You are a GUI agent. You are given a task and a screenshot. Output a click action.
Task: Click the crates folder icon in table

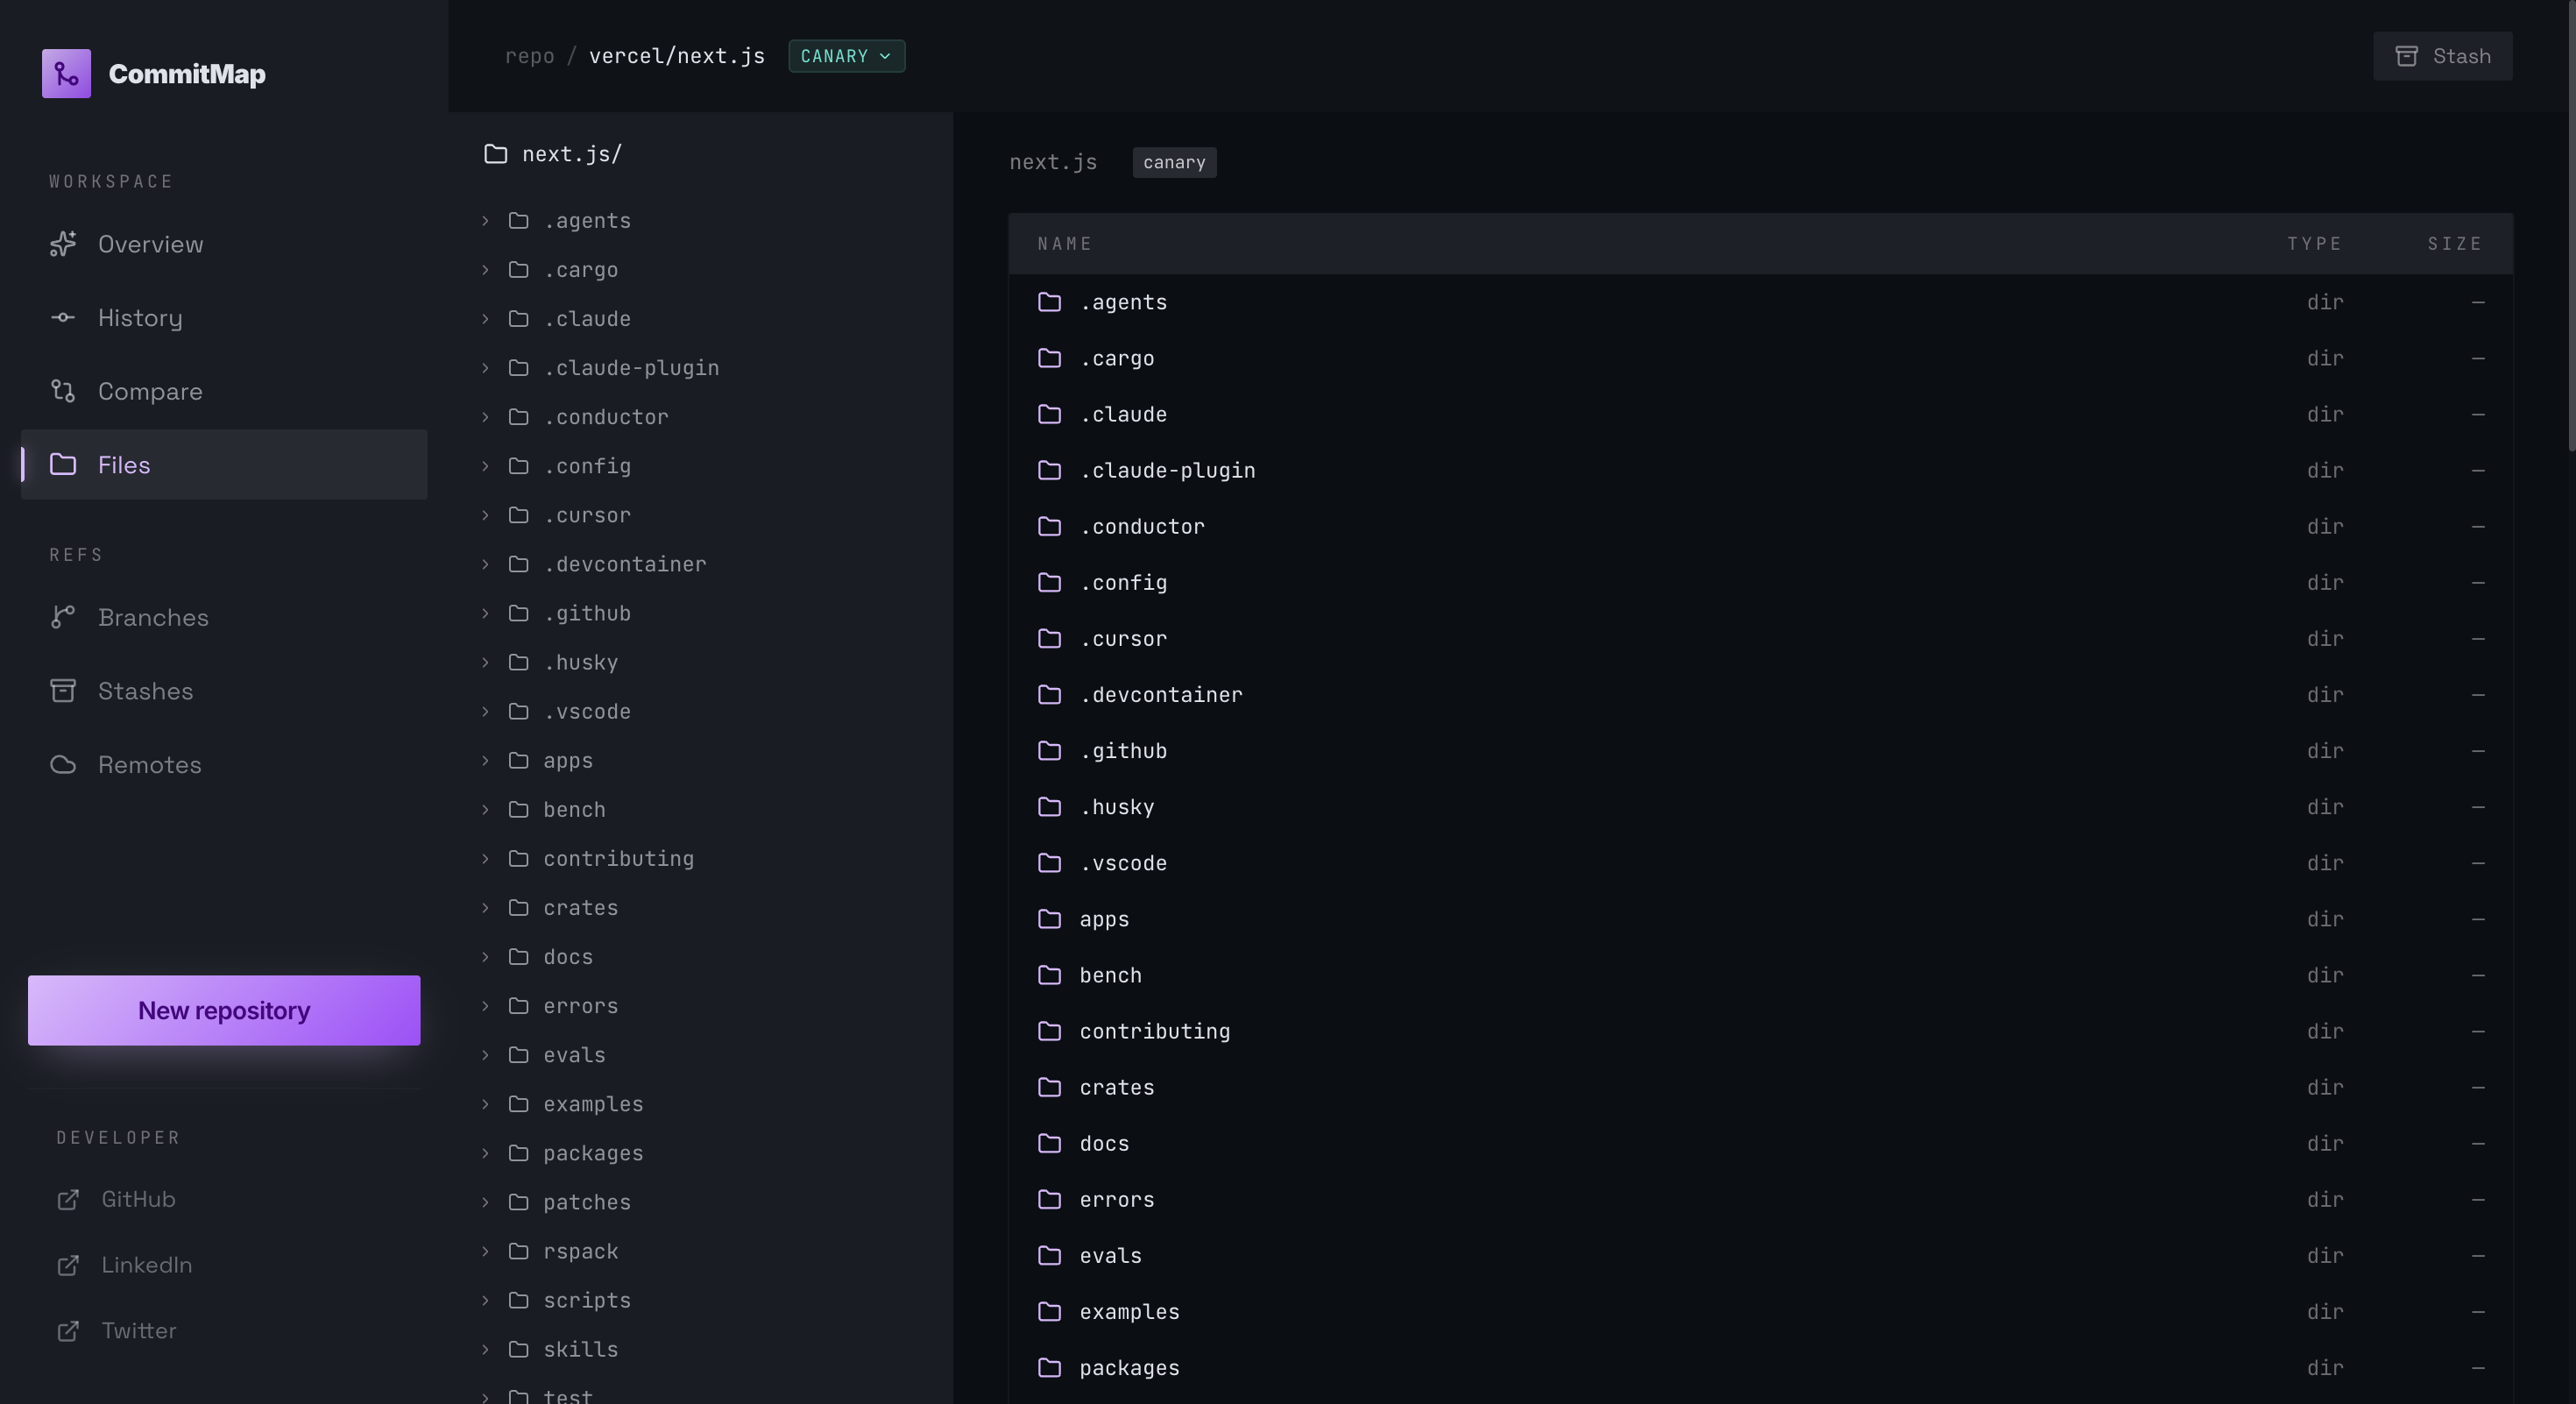(x=1049, y=1087)
